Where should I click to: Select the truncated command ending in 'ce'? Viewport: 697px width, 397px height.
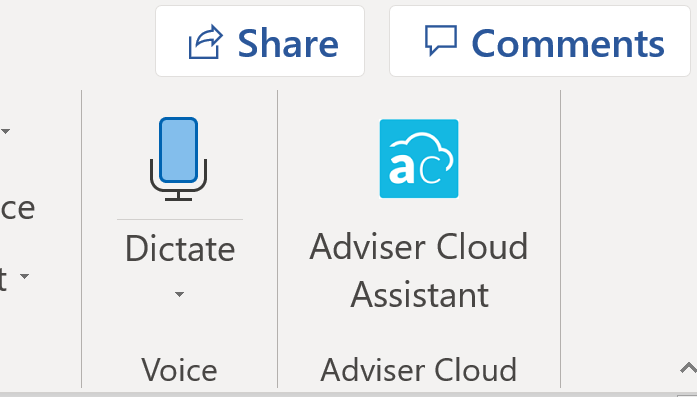pos(17,208)
